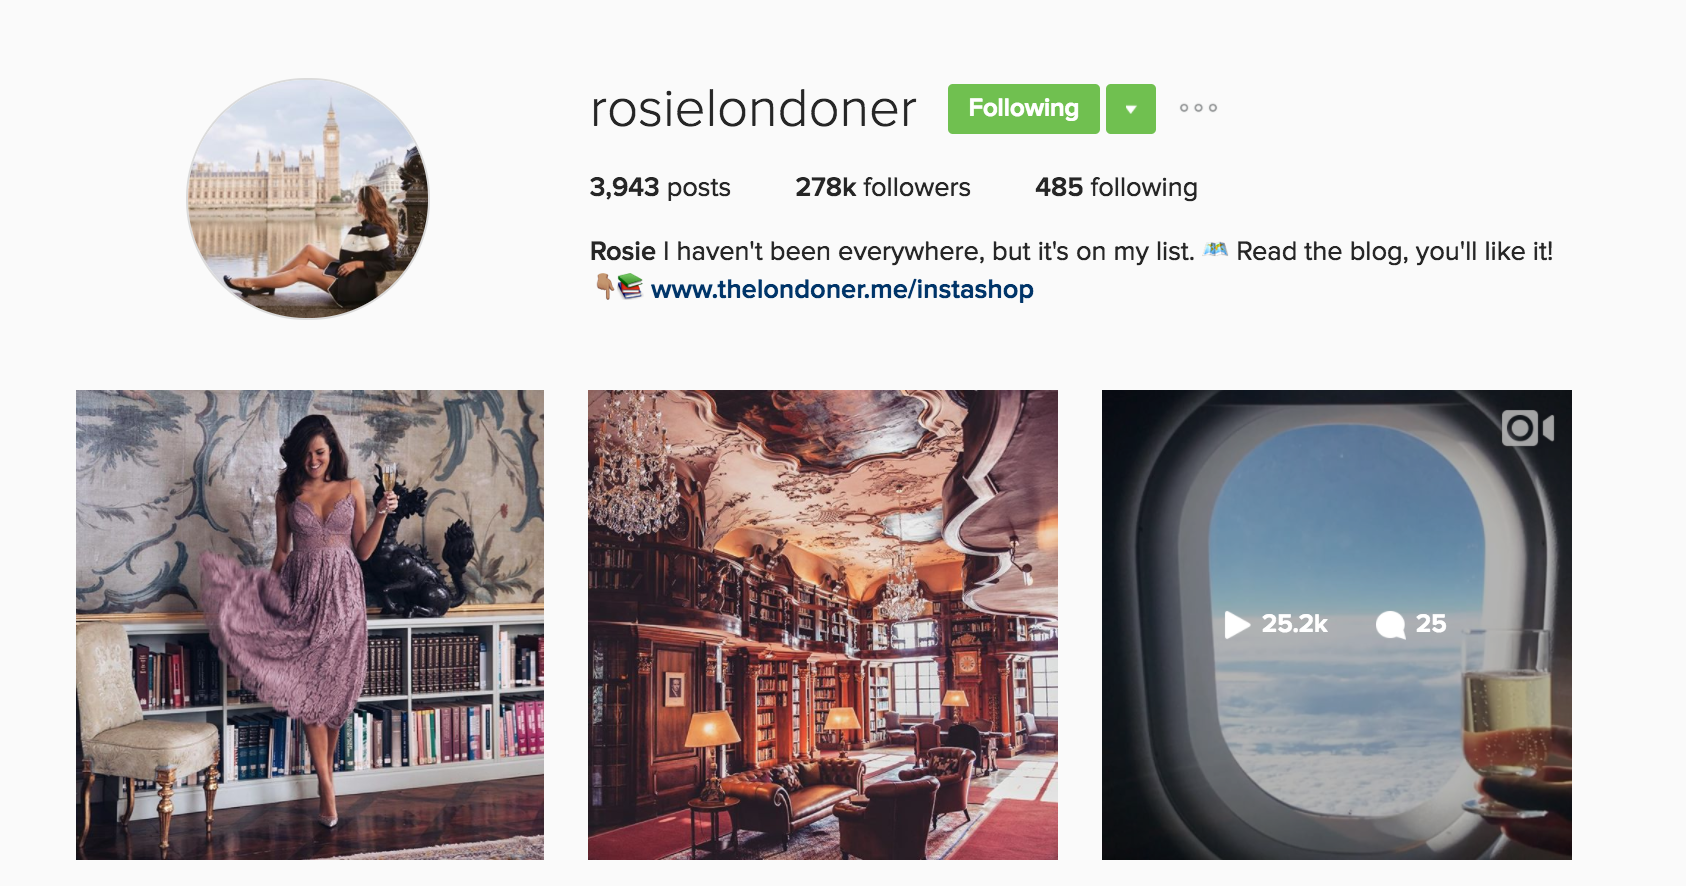Click the map emoji in bio
The image size is (1686, 886).
[1215, 250]
